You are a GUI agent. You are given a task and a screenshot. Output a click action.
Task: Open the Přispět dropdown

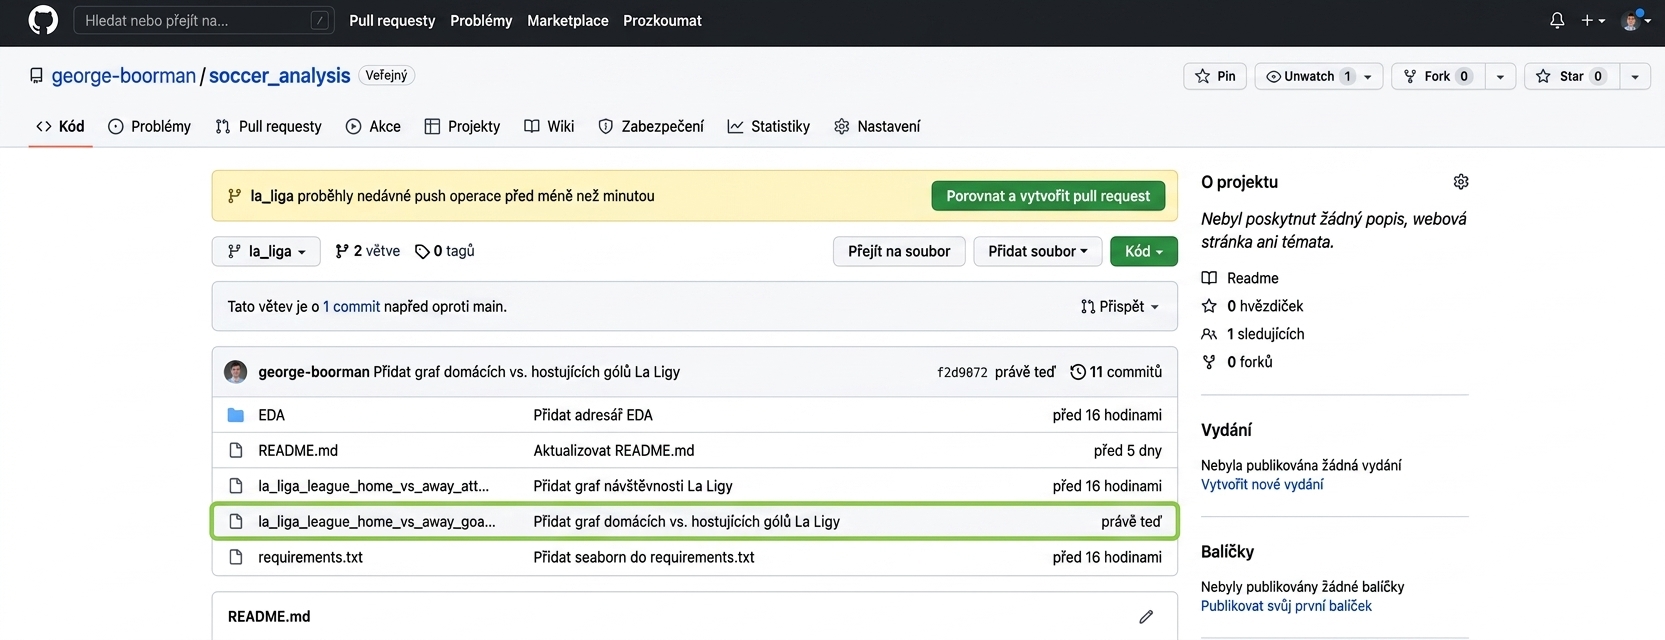pyautogui.click(x=1119, y=307)
